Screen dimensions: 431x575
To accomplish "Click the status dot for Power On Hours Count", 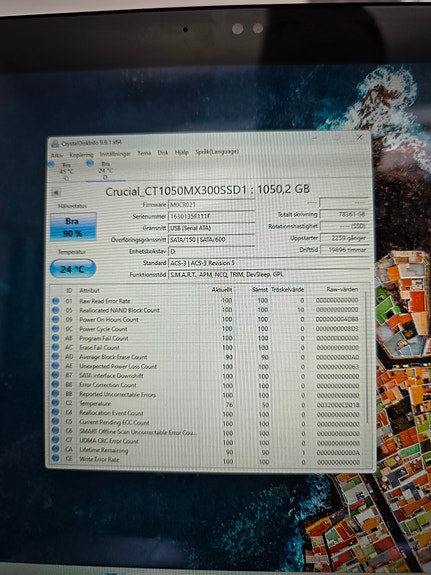I will [x=55, y=319].
